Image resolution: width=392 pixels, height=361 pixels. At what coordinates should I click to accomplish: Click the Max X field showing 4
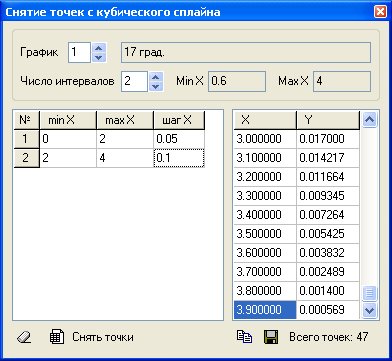[x=342, y=81]
